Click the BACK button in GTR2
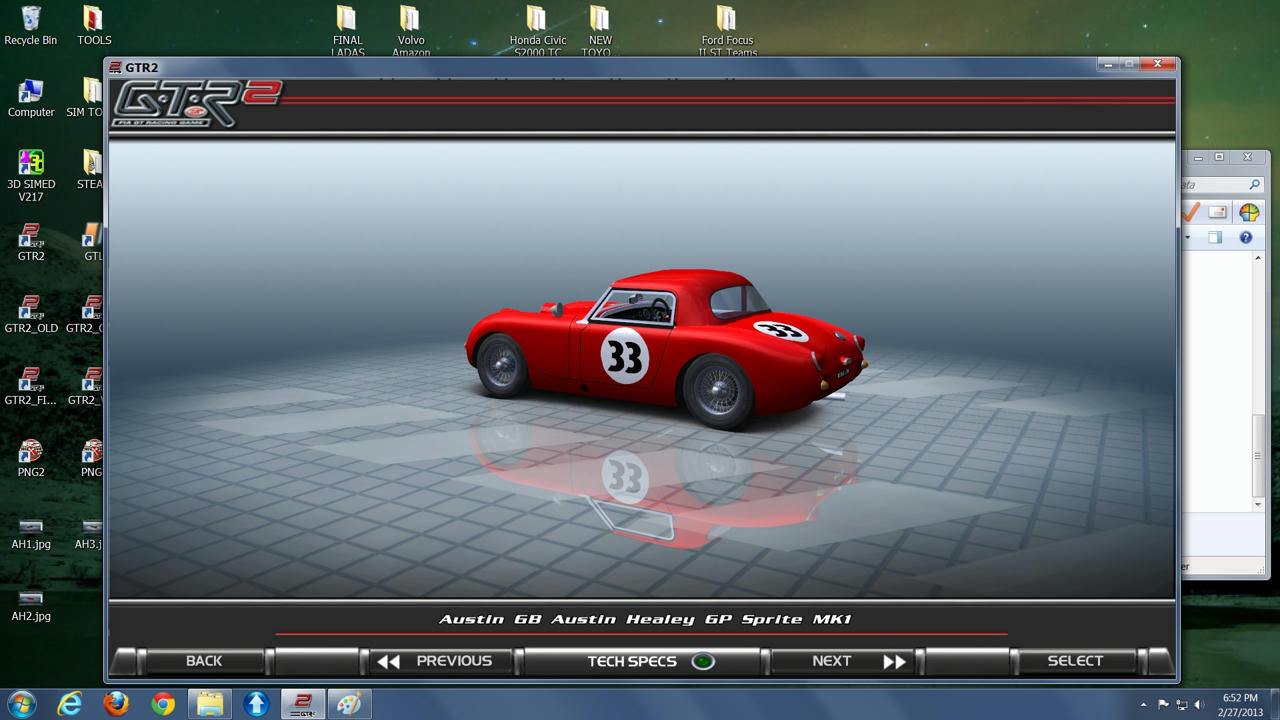 (204, 661)
